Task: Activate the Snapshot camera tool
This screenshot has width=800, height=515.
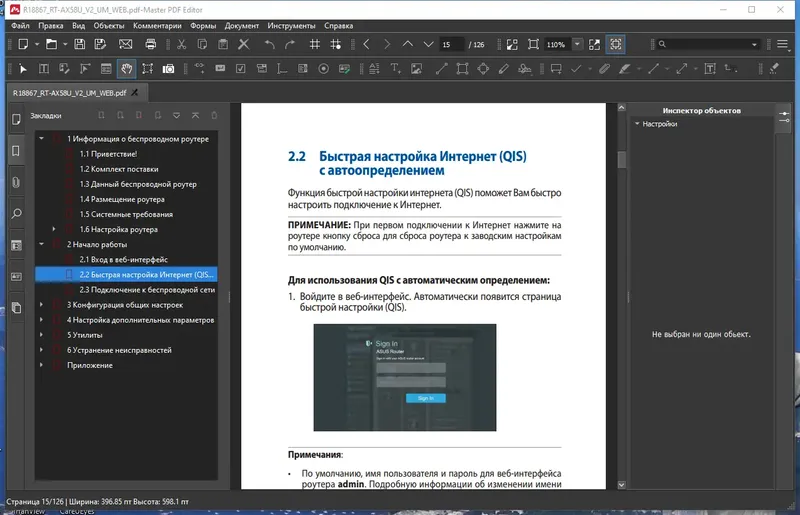Action: click(169, 68)
